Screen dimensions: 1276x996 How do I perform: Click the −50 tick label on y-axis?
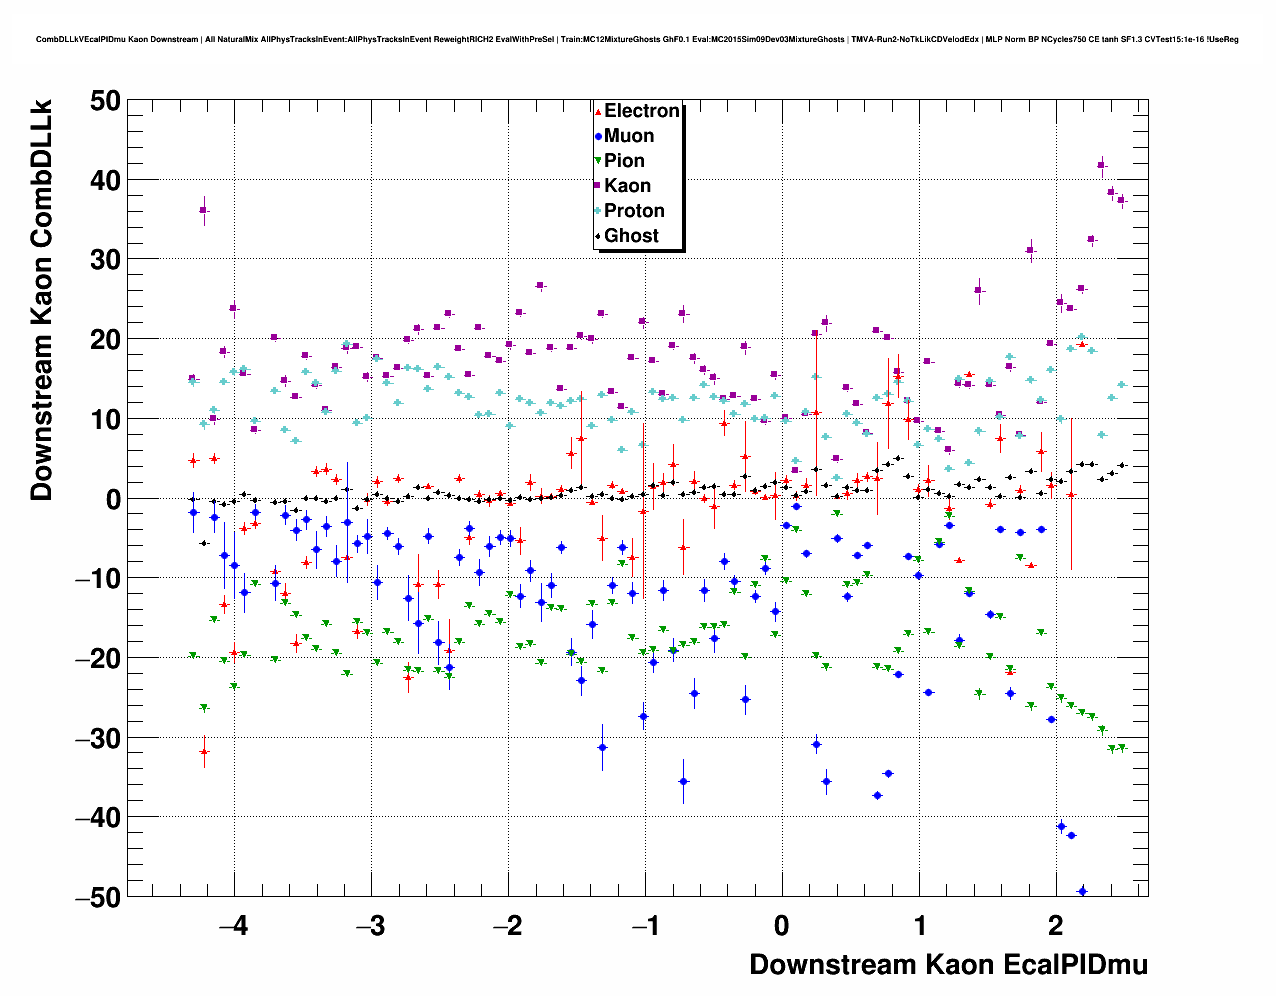(98, 897)
